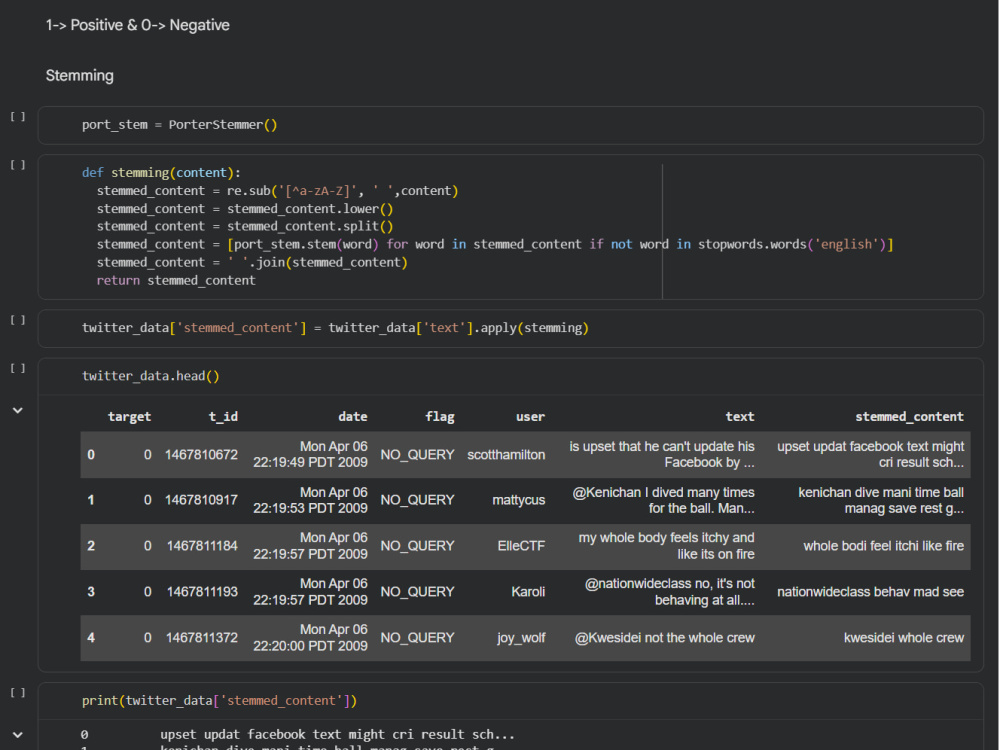1000x750 pixels.
Task: Collapse the twitter_data.head() output
Action: coord(18,411)
